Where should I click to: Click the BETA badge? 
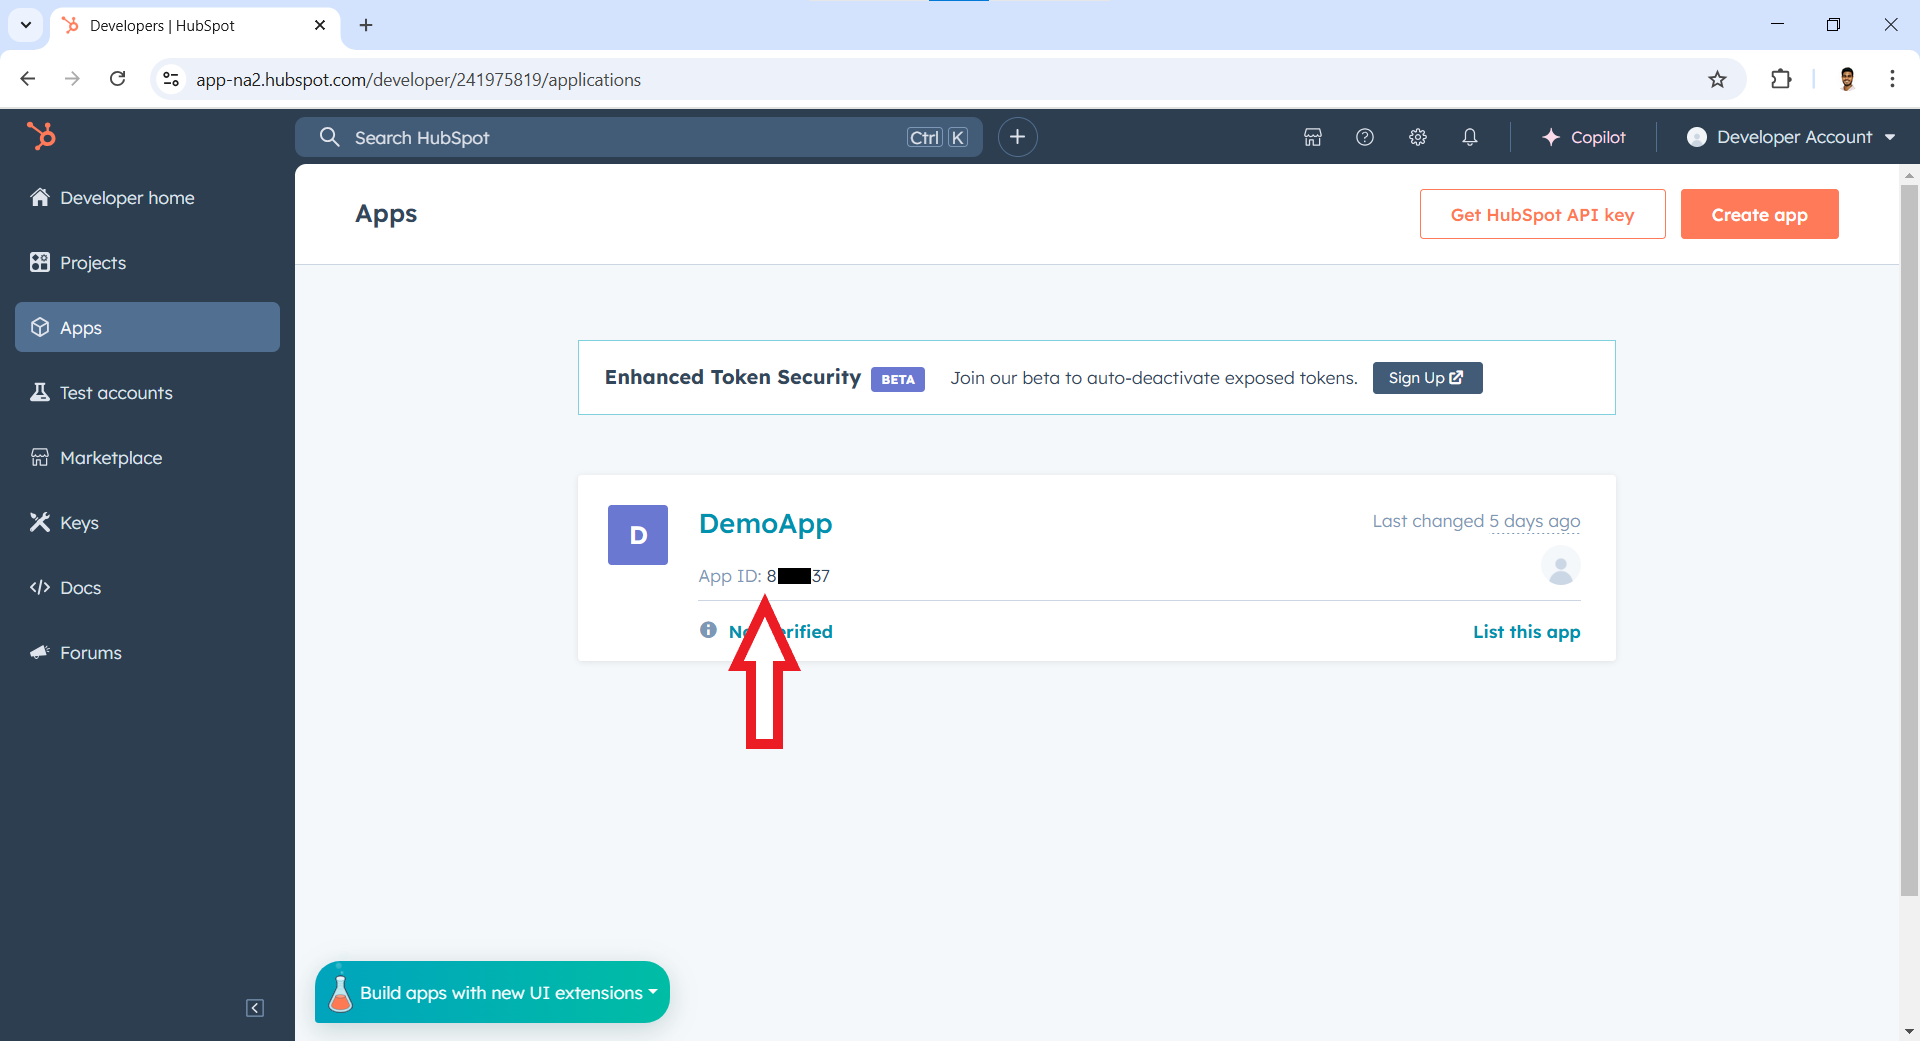point(897,379)
